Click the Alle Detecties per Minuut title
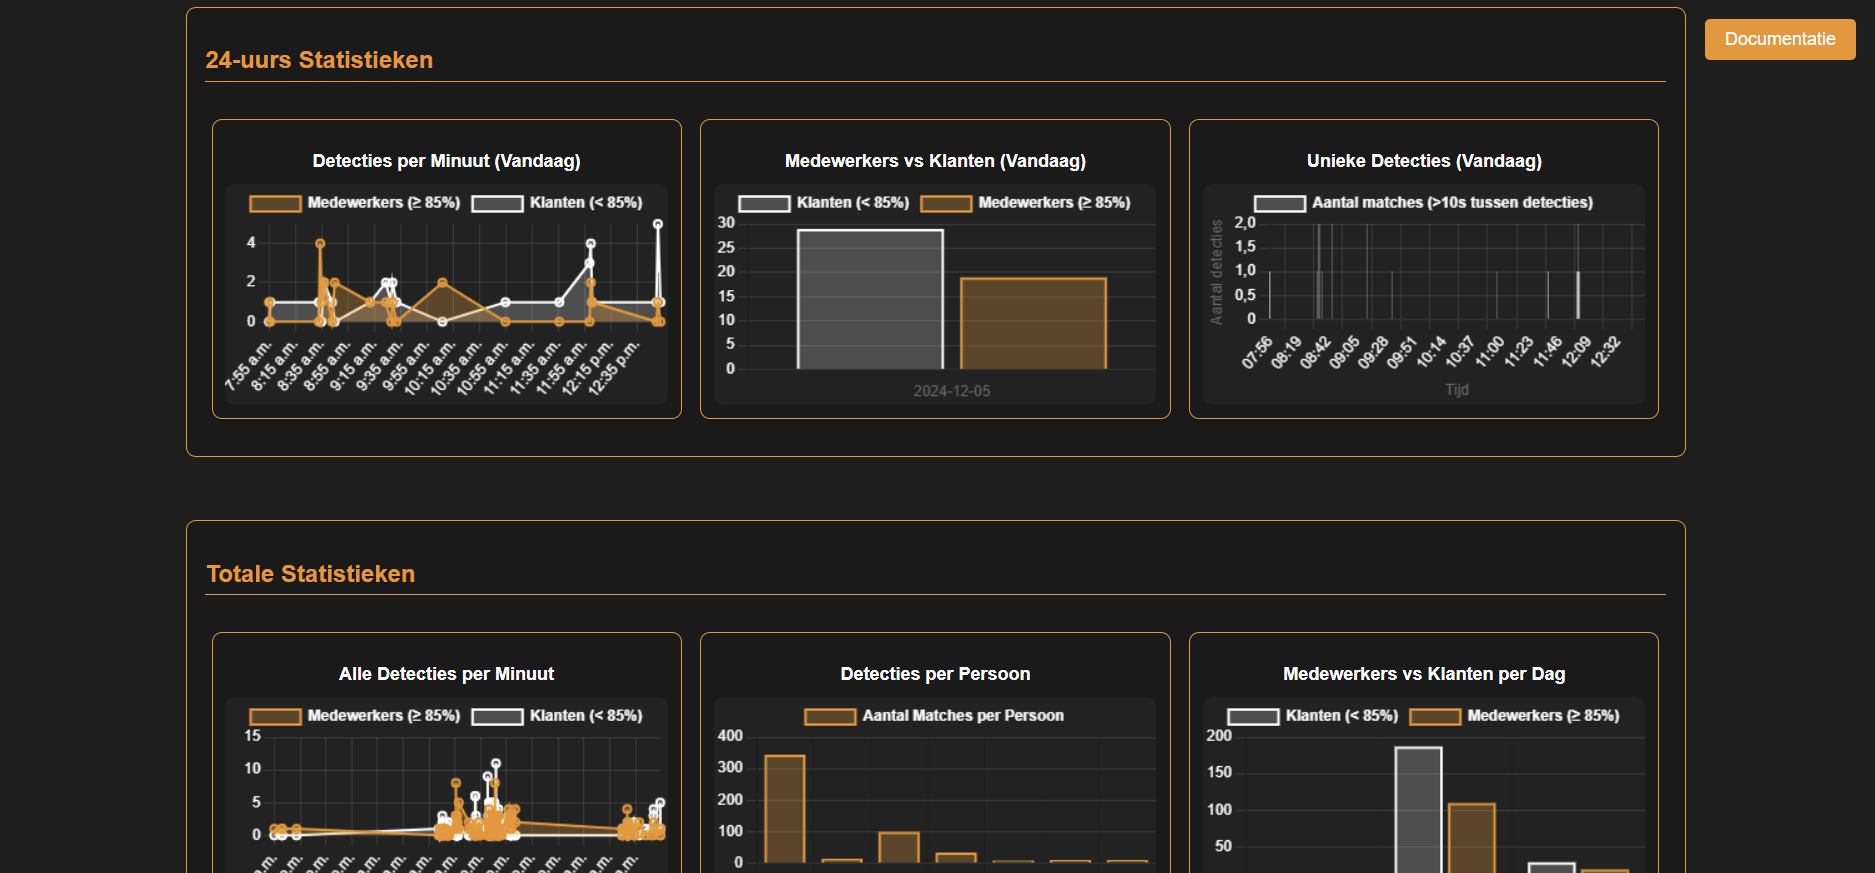Screen dimensions: 1875x873 (x=446, y=674)
